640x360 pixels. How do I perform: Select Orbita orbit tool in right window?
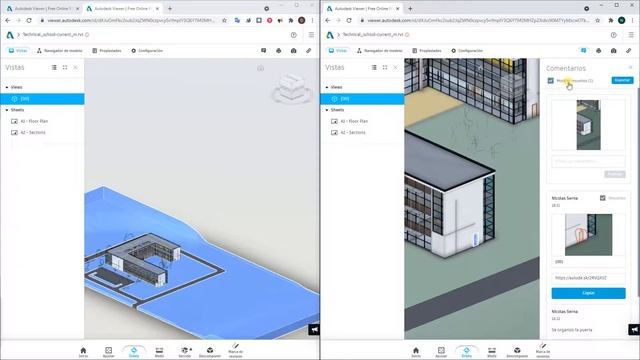point(467,352)
